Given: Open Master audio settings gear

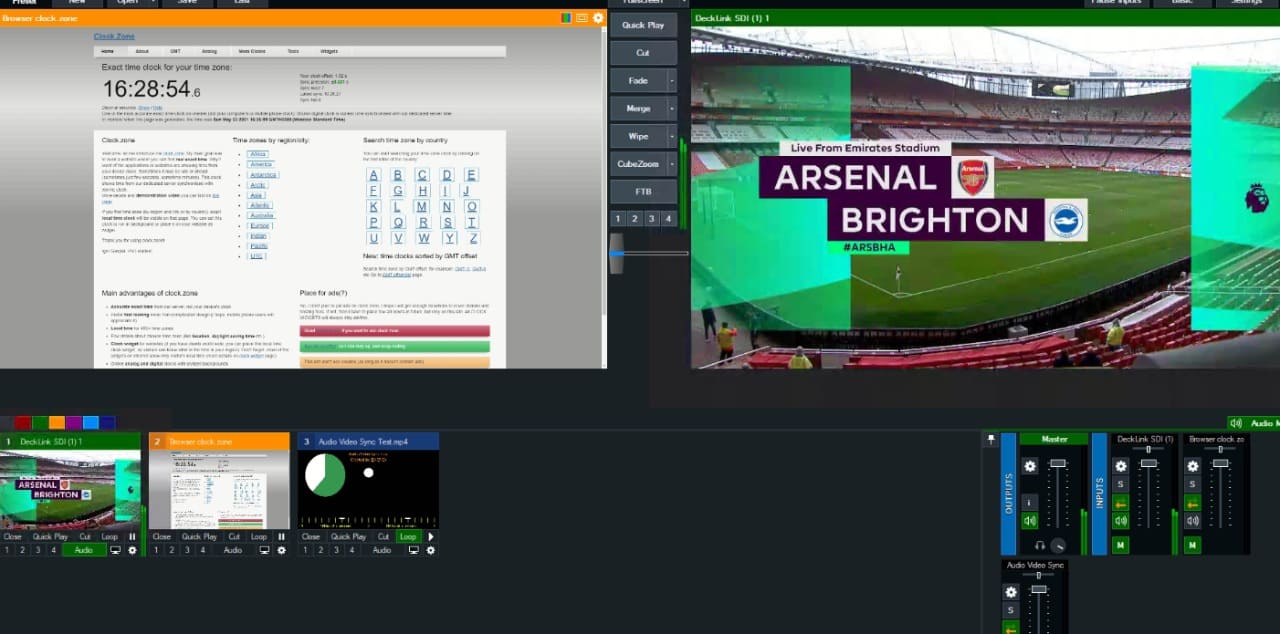Looking at the screenshot, I should (1030, 466).
